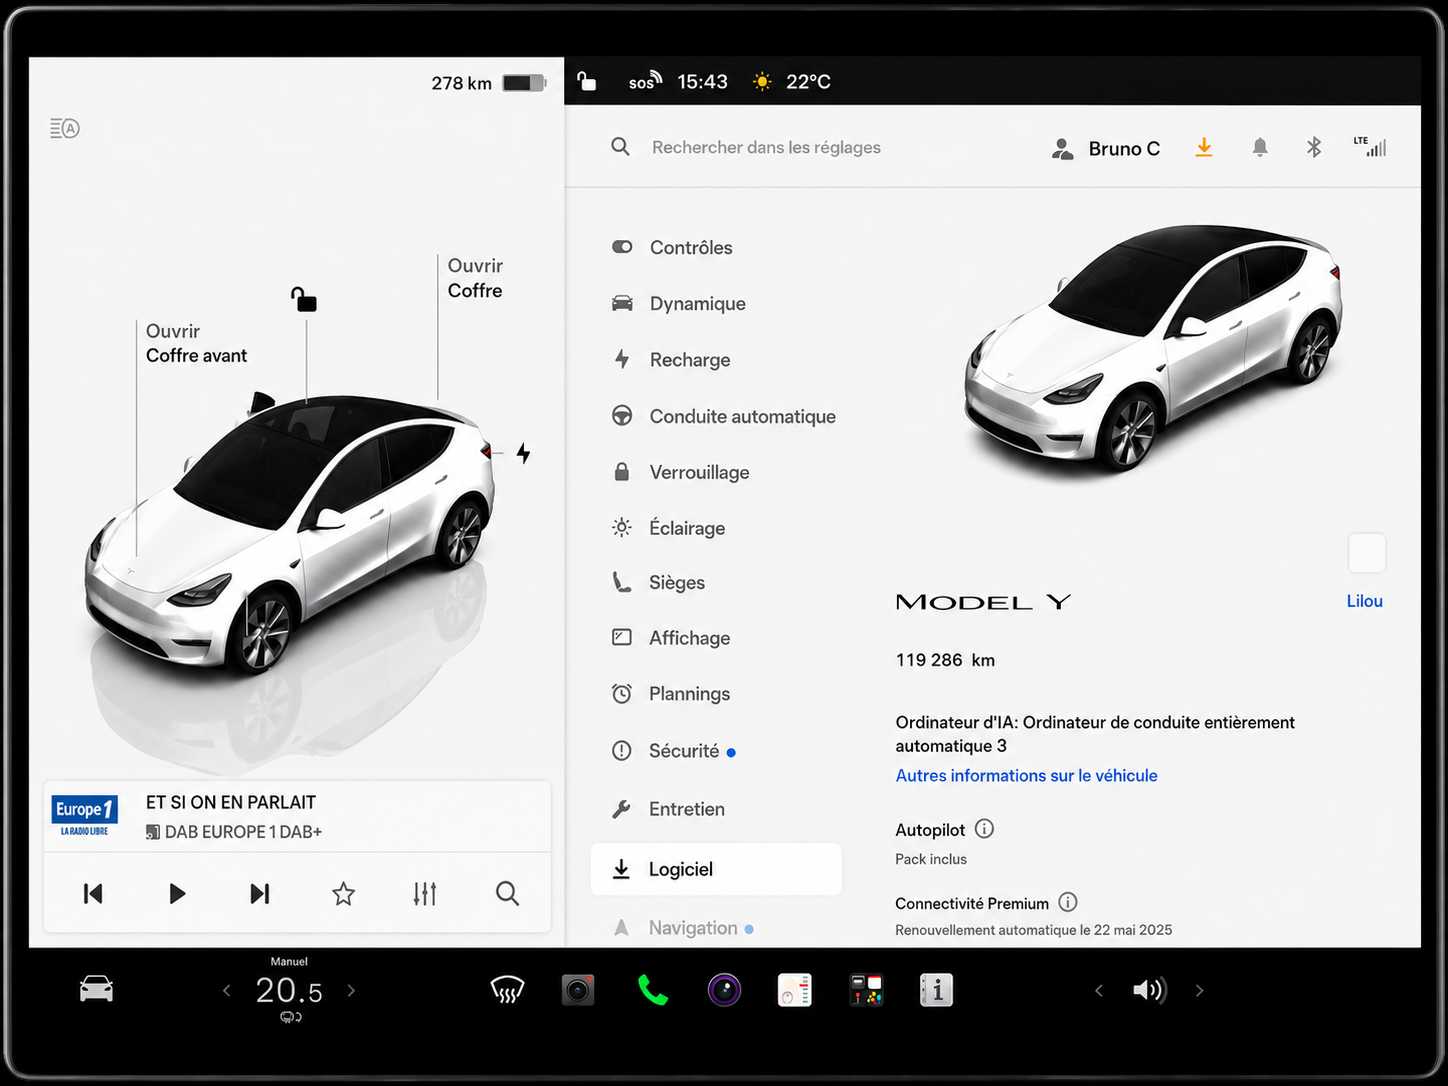Image resolution: width=1448 pixels, height=1086 pixels.
Task: Tap the speaker volume icon
Action: [x=1149, y=990]
